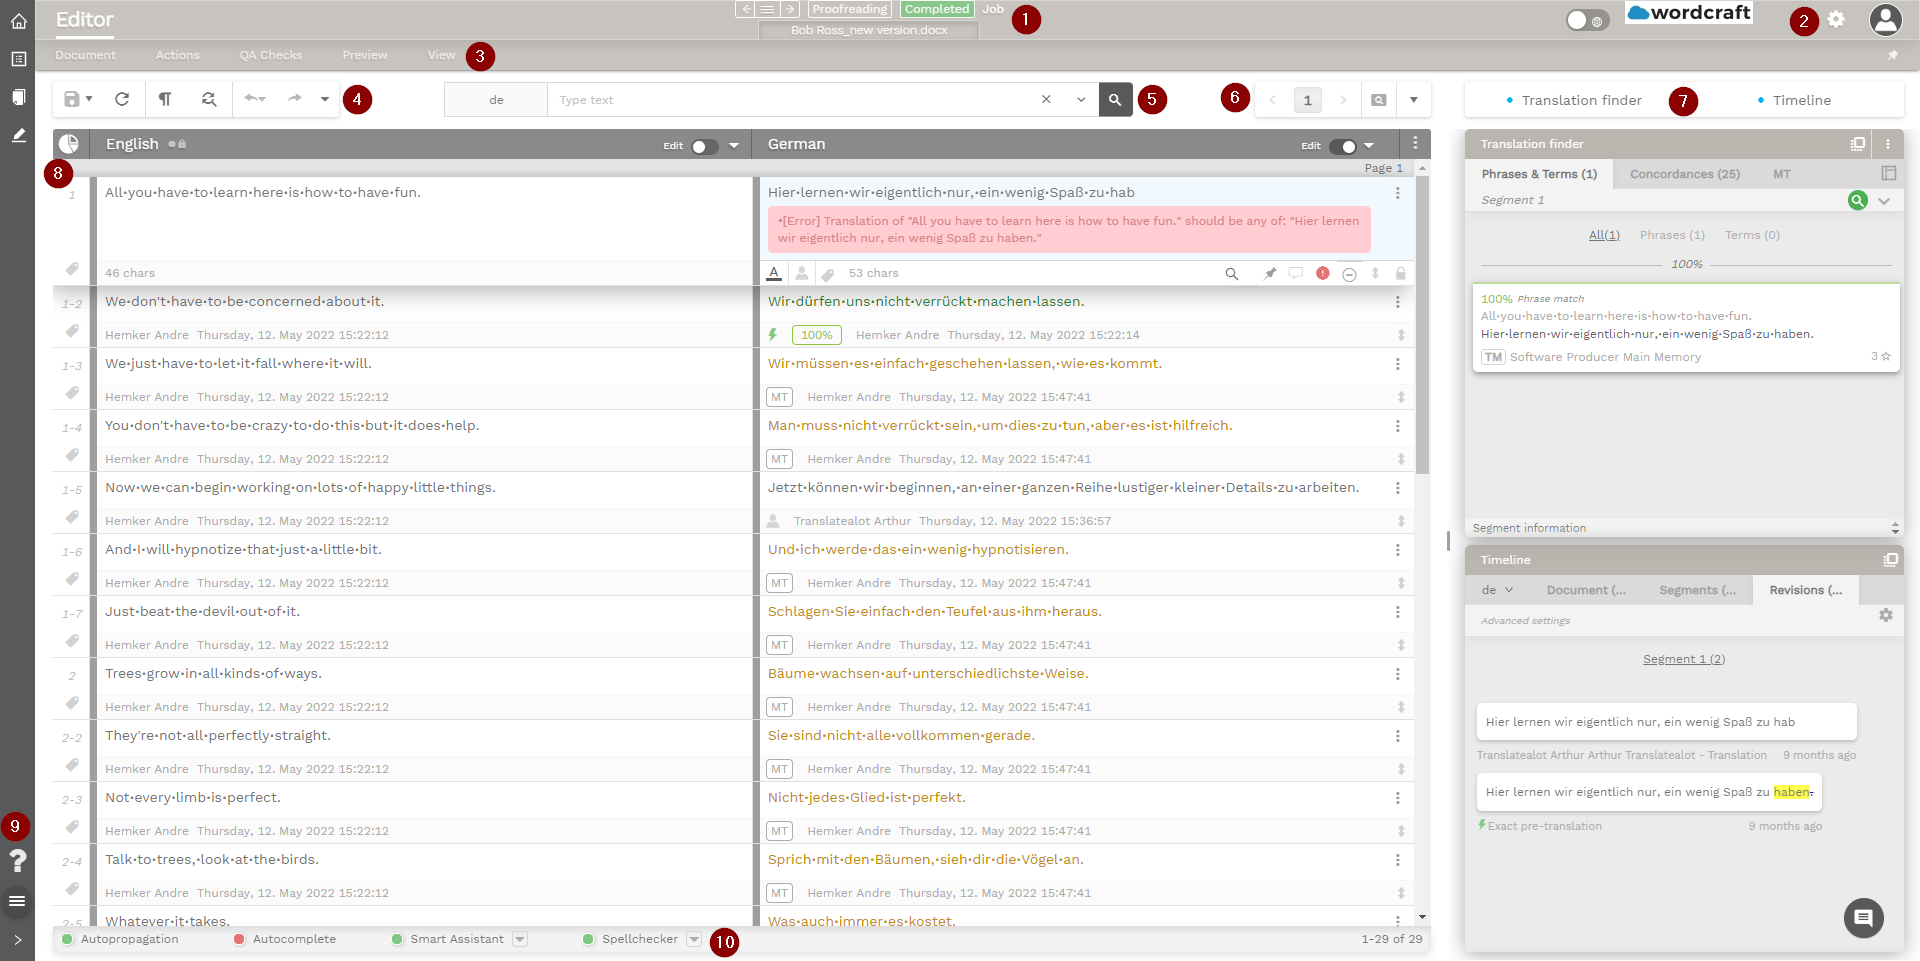Click the home icon in left sidebar
1920x961 pixels.
[18, 21]
